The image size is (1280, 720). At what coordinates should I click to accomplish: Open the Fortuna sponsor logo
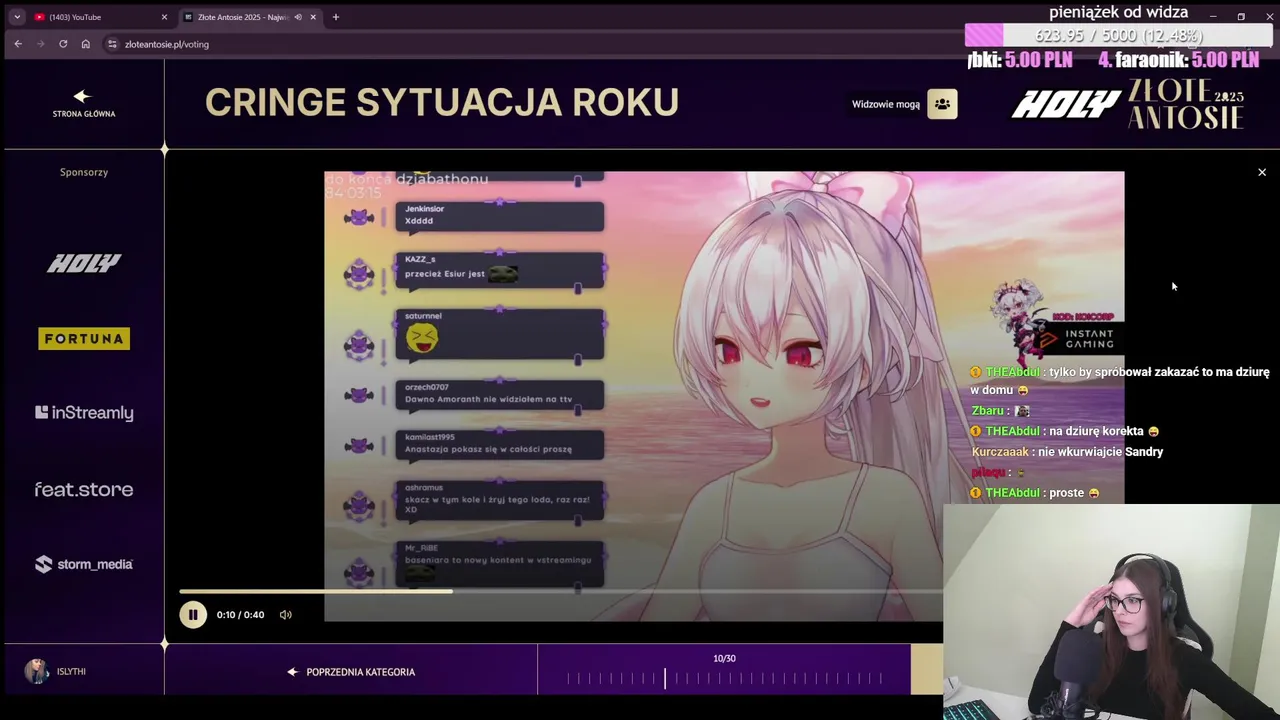click(84, 339)
